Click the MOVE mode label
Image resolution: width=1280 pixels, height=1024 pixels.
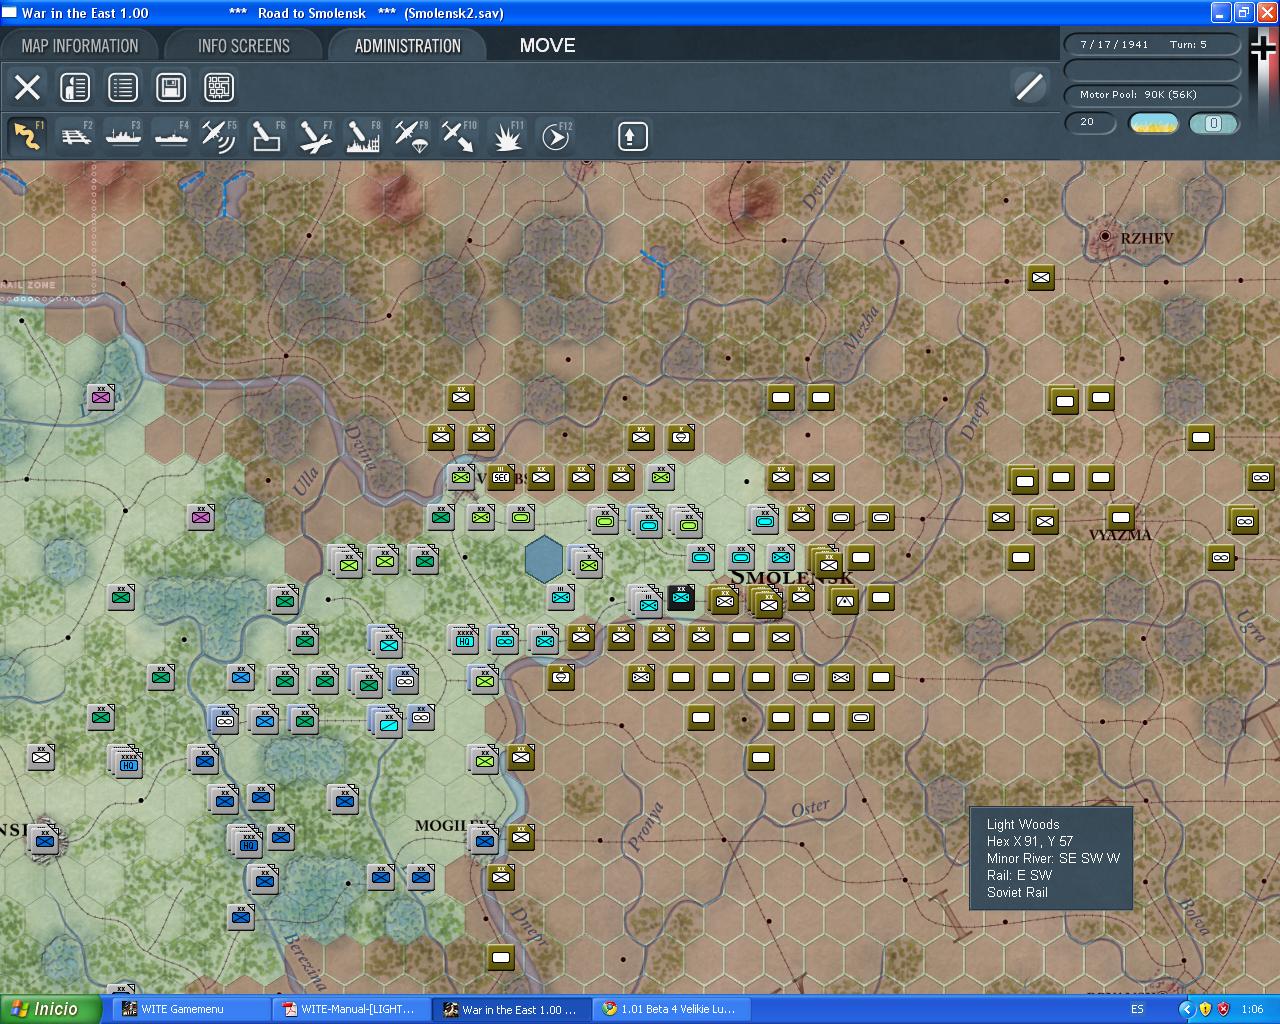547,46
